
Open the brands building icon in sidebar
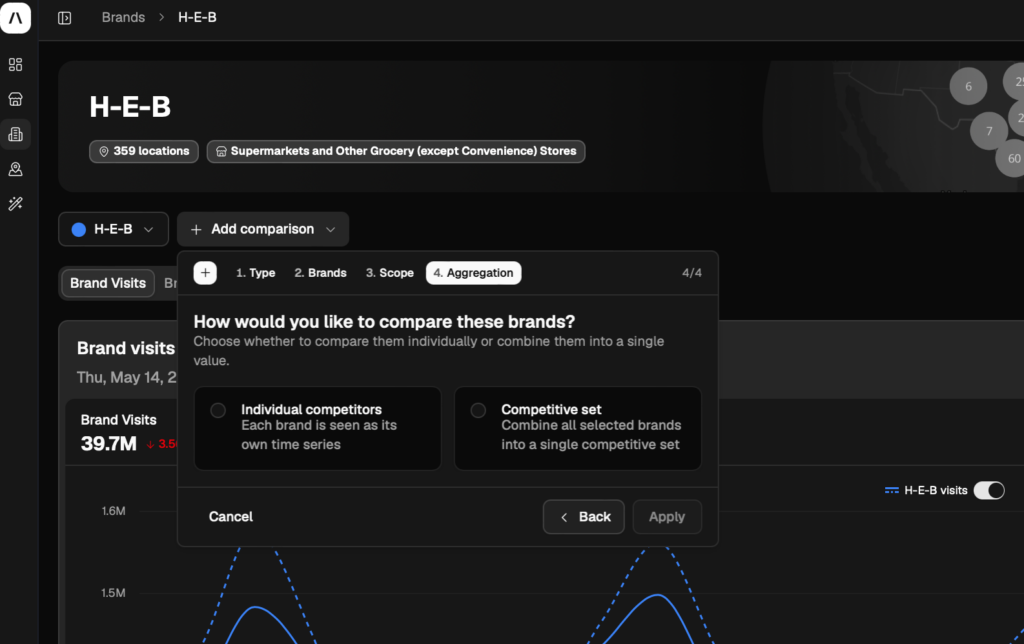pos(16,134)
